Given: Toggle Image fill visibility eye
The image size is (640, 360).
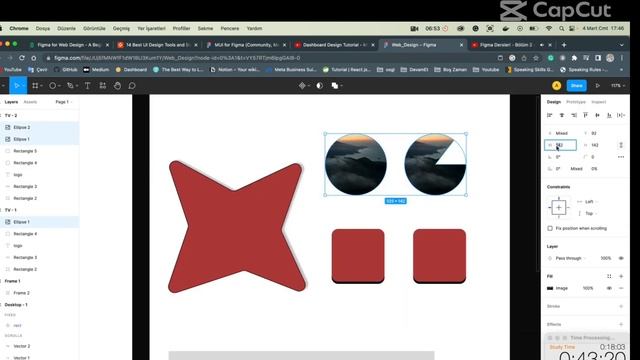Looking at the screenshot, I should [x=609, y=288].
